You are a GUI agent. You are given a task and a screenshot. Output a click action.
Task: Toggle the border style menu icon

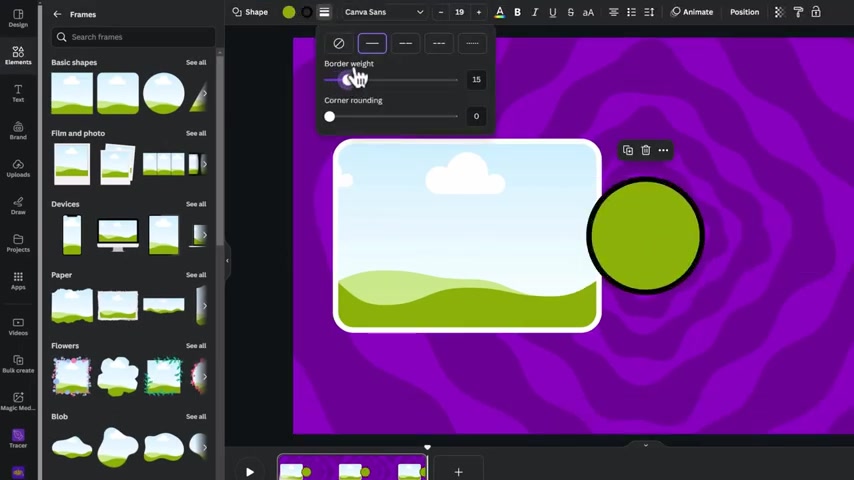[324, 12]
